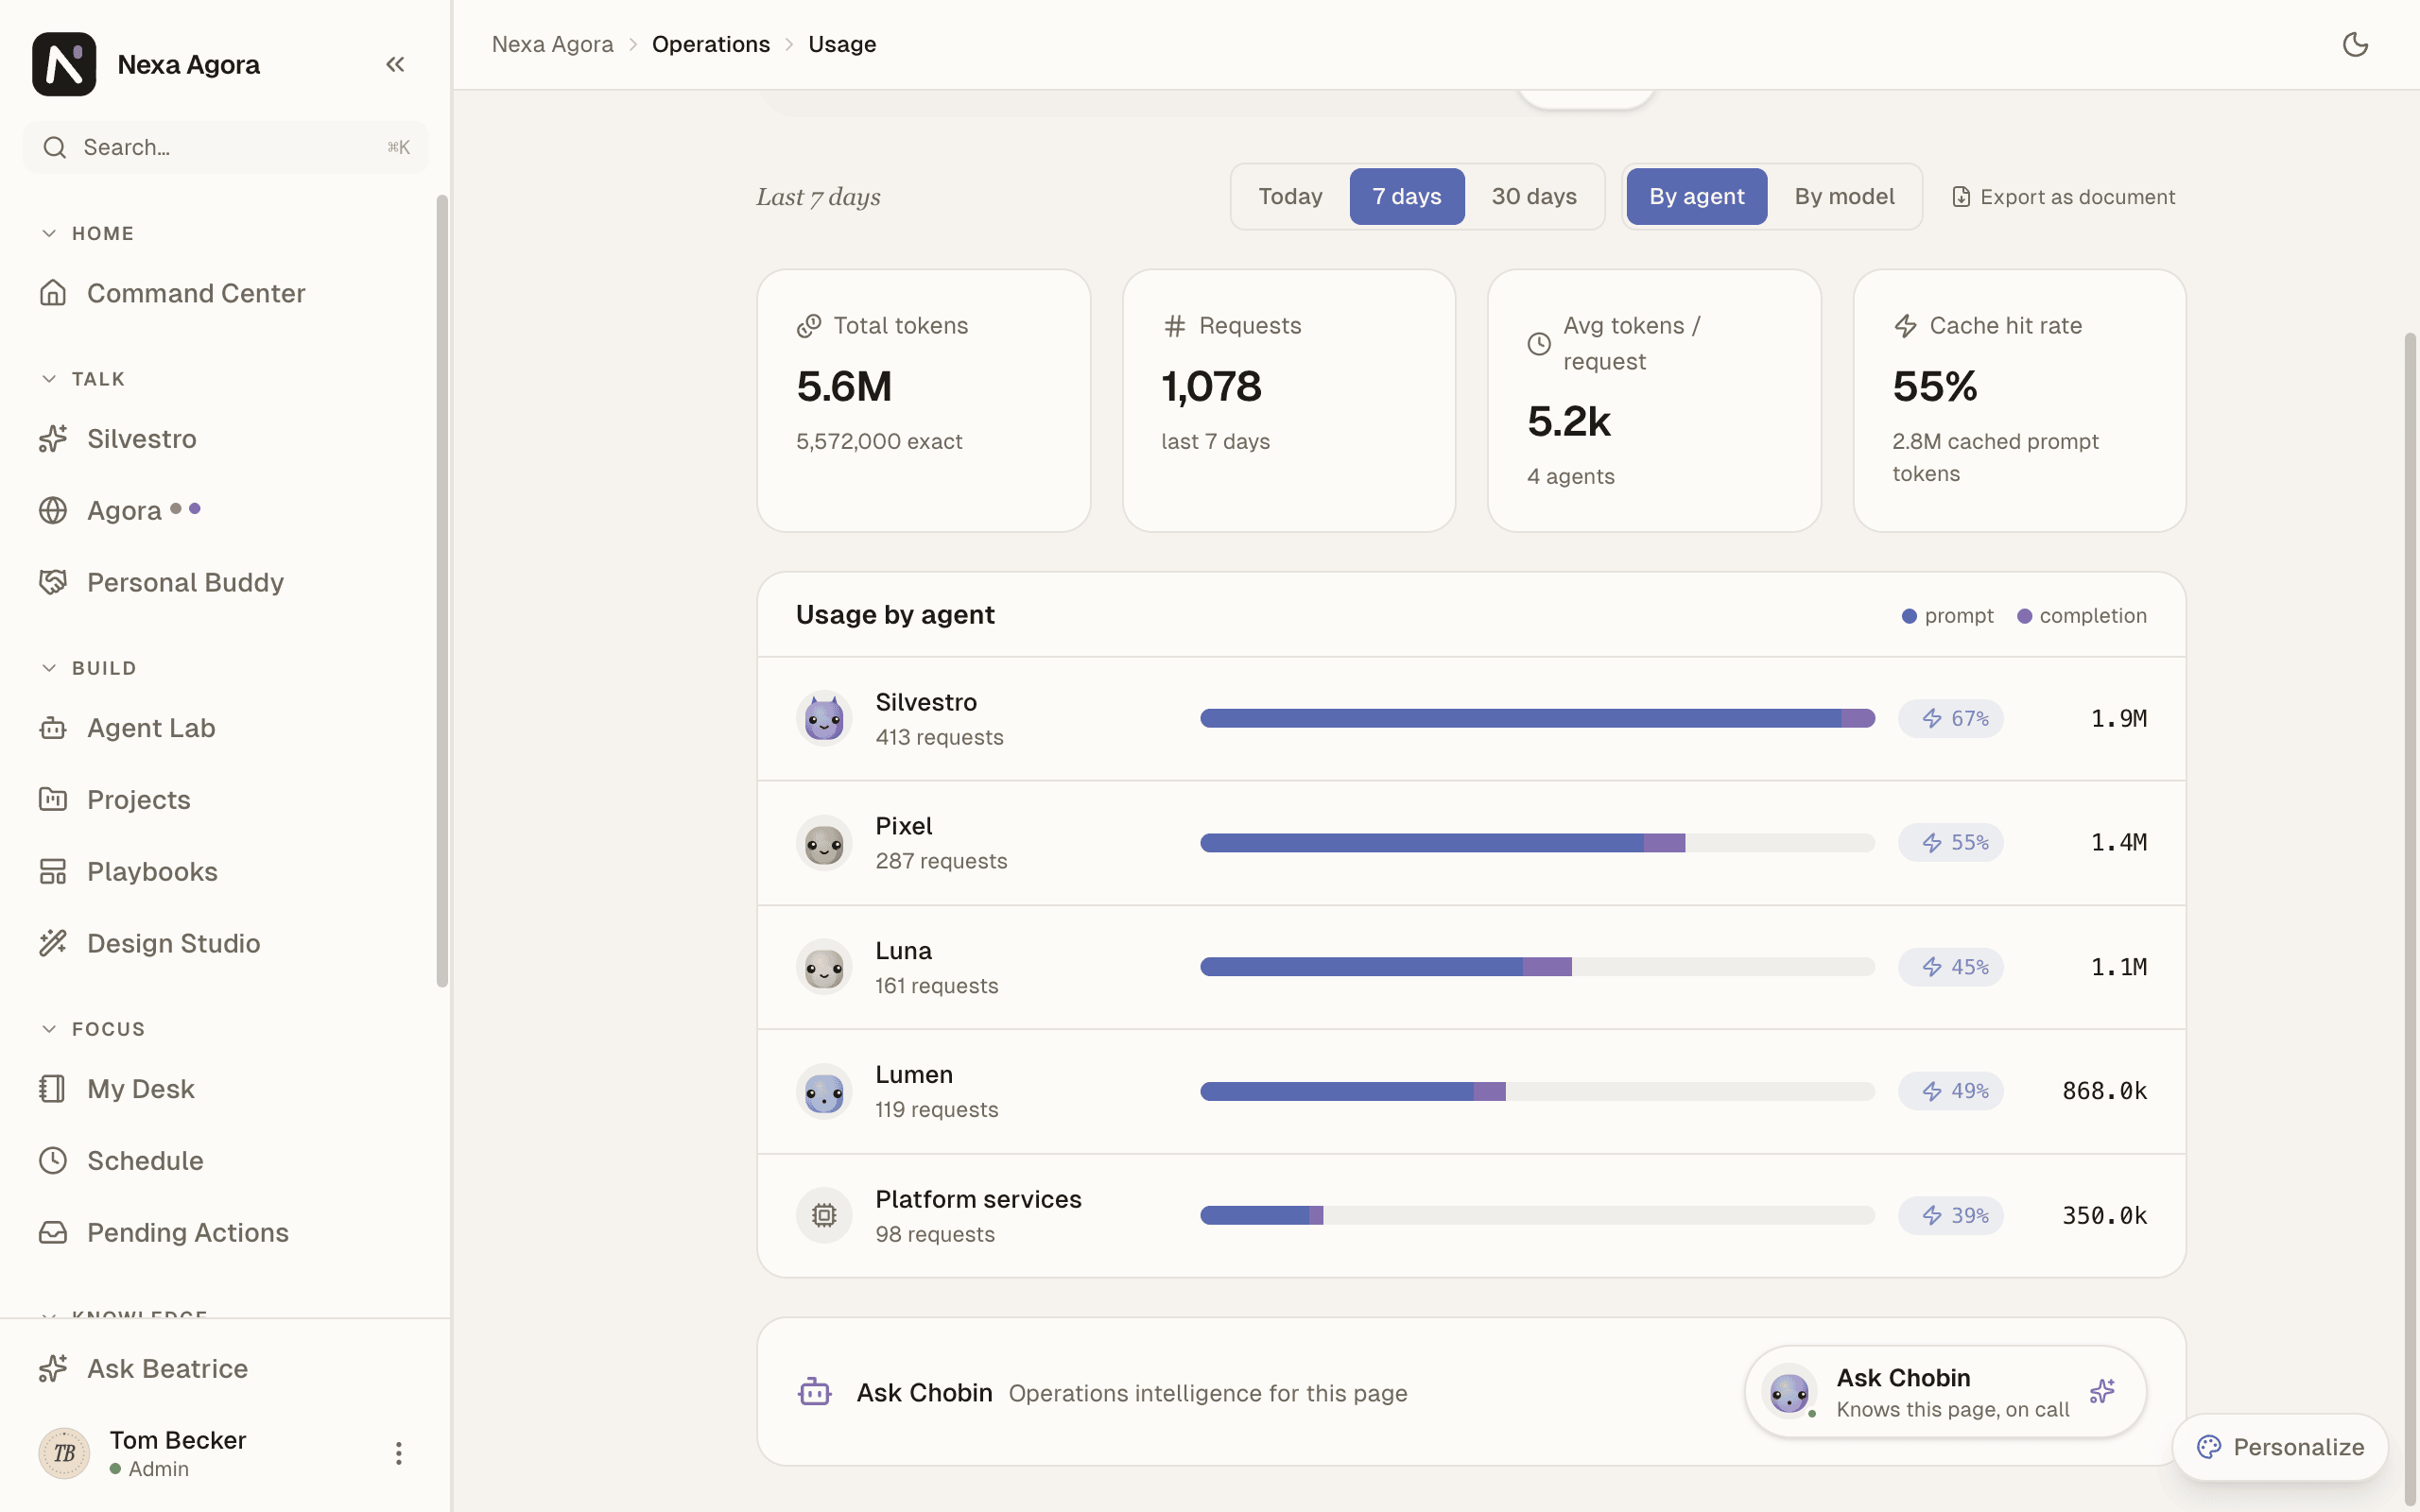Open the Personalize button
This screenshot has width=2420, height=1512.
point(2280,1447)
